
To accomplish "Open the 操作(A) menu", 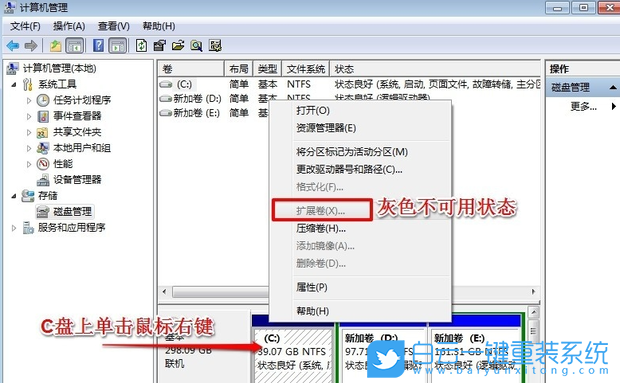I will [69, 26].
